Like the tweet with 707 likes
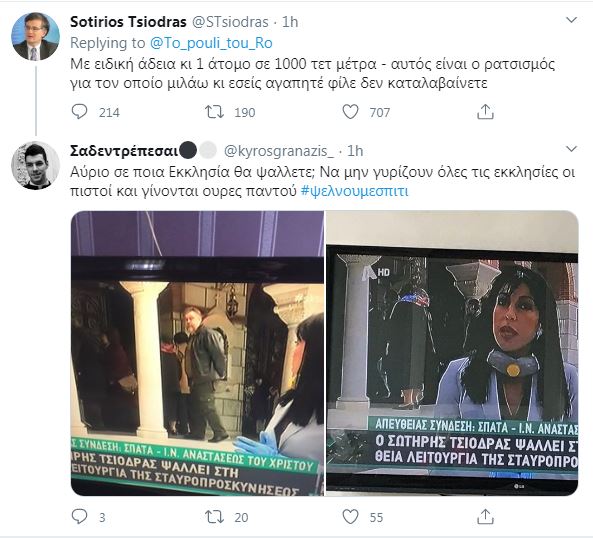 pos(350,112)
